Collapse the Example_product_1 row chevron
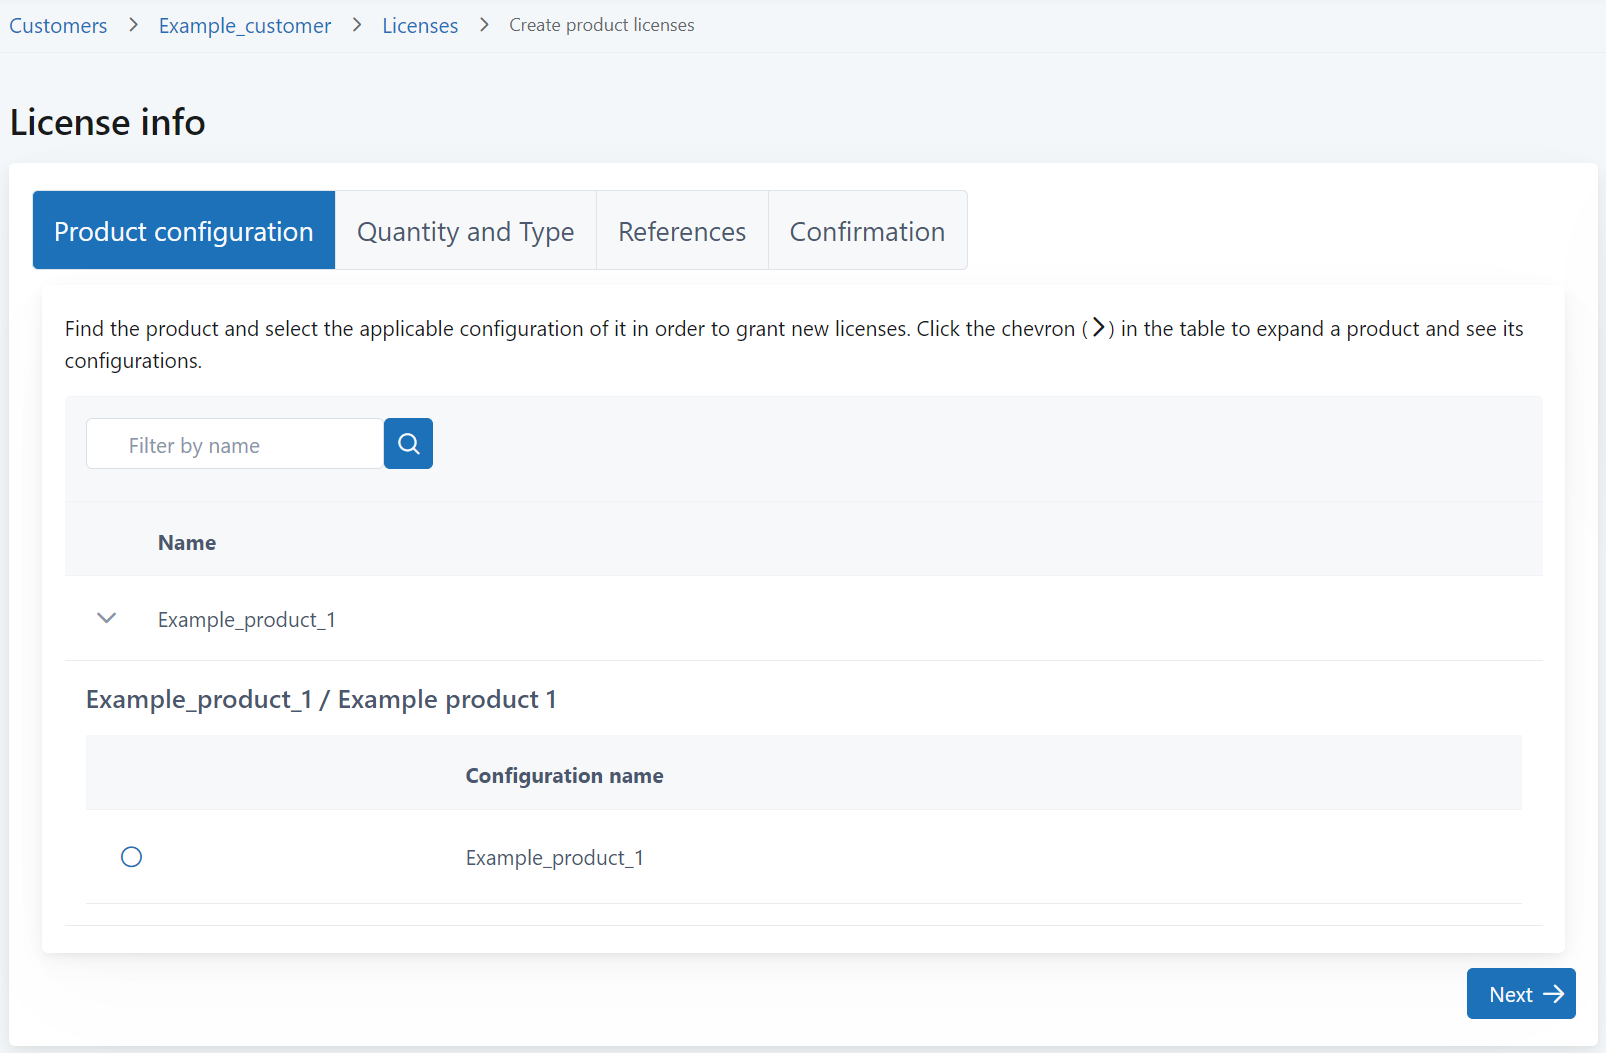1606x1053 pixels. [107, 618]
